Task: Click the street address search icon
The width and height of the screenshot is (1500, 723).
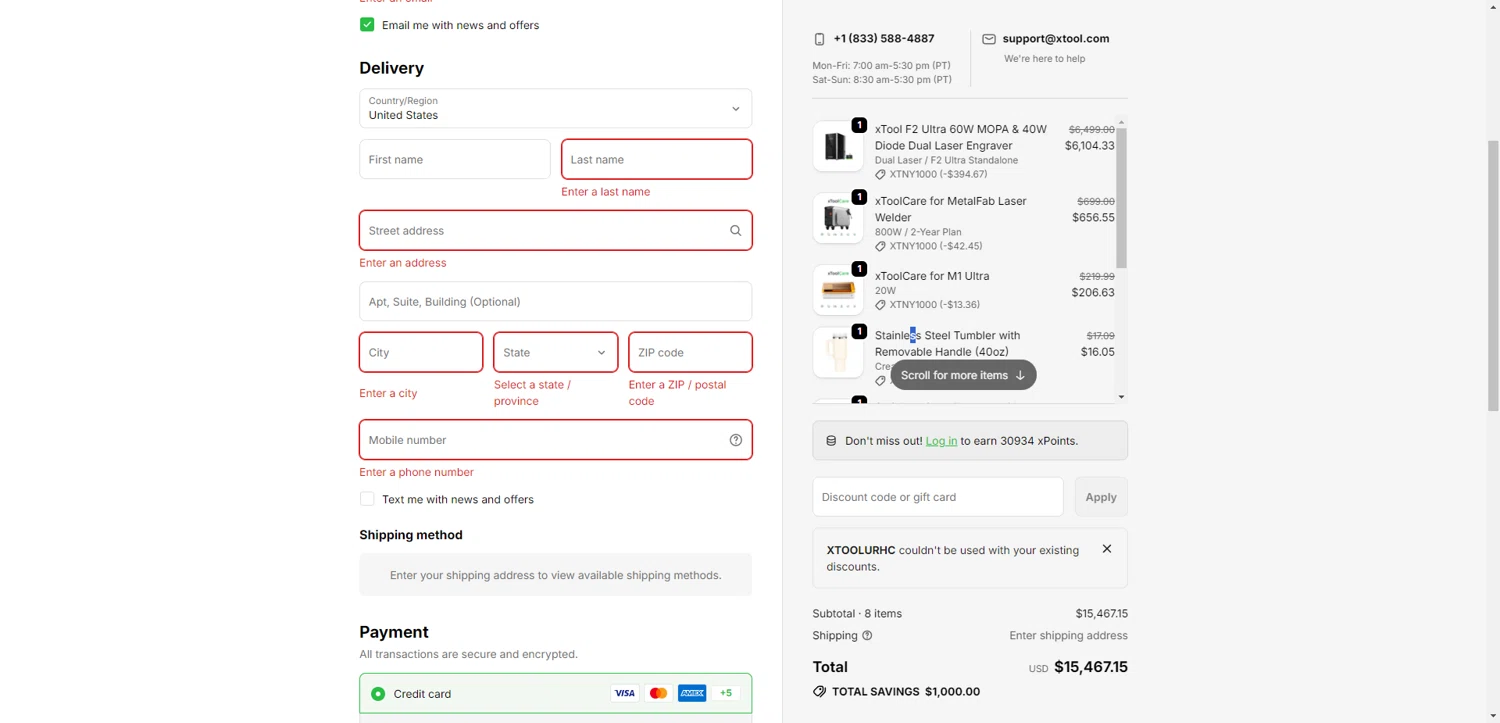Action: (735, 231)
